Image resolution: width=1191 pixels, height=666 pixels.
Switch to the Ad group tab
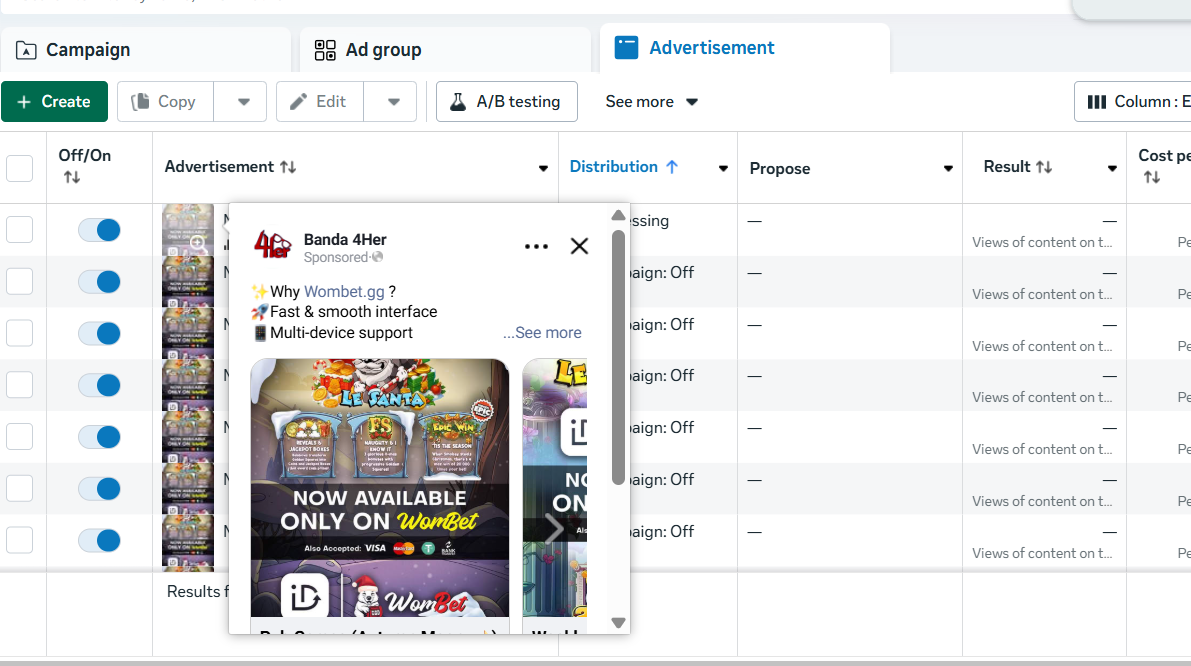[x=444, y=50]
